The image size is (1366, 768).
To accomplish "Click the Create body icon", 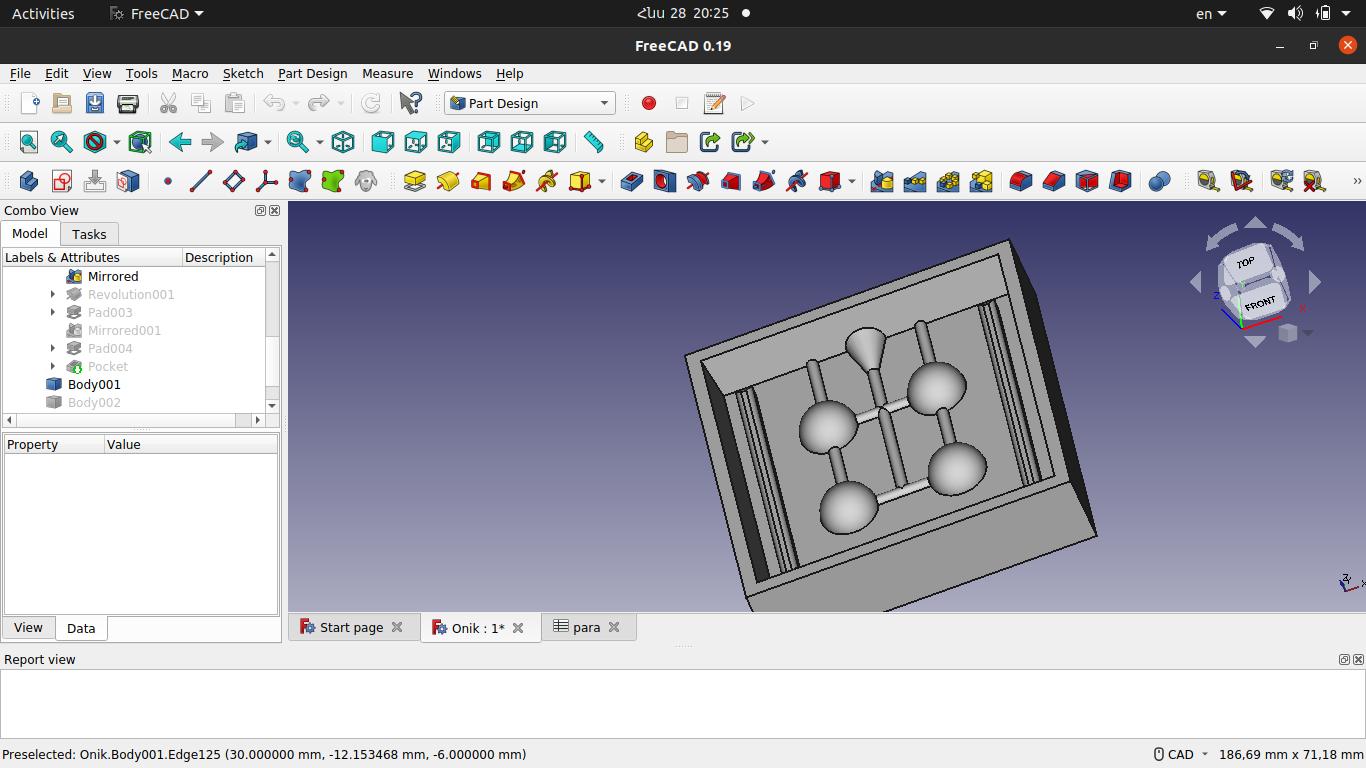I will (29, 181).
